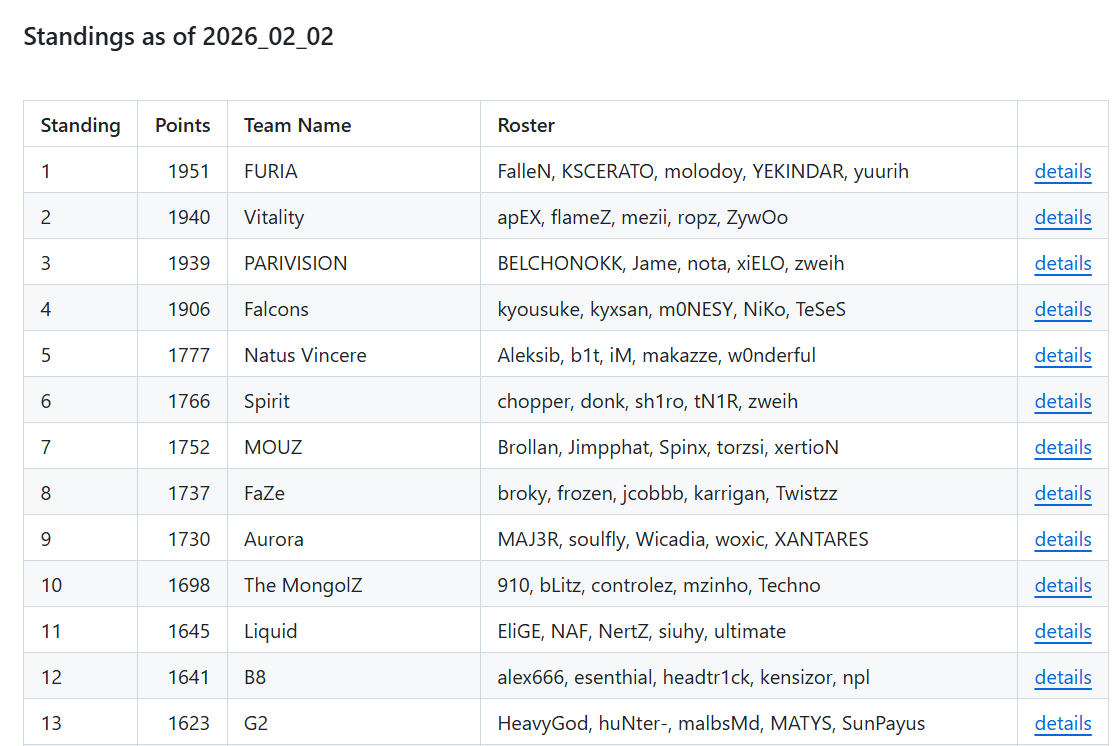Click roster starting with BELCHONOKK, Jame
This screenshot has width=1112, height=746.
point(670,264)
